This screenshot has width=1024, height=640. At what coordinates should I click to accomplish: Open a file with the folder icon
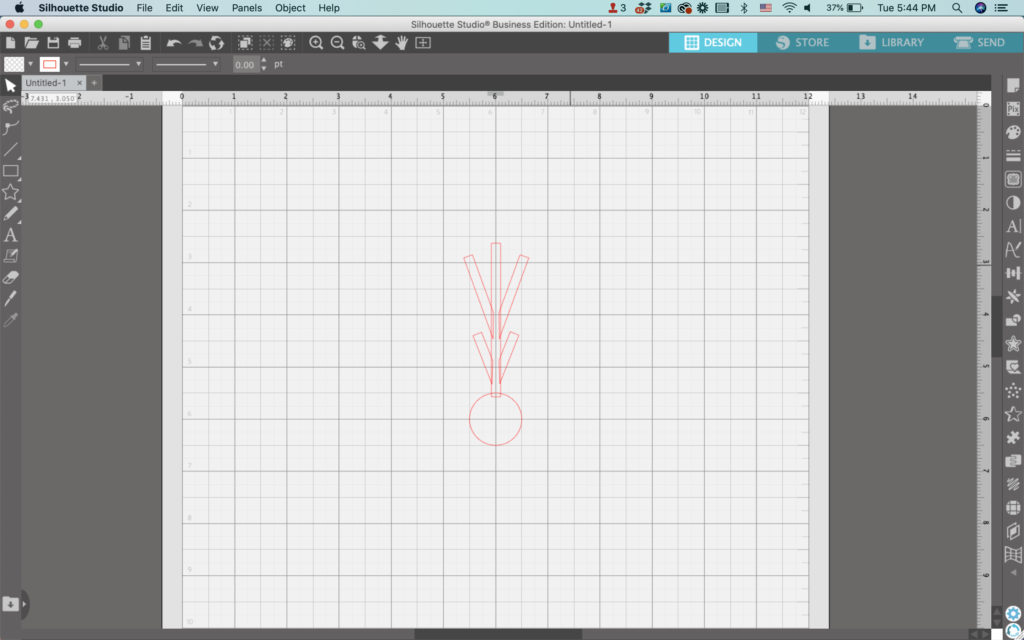(x=31, y=43)
